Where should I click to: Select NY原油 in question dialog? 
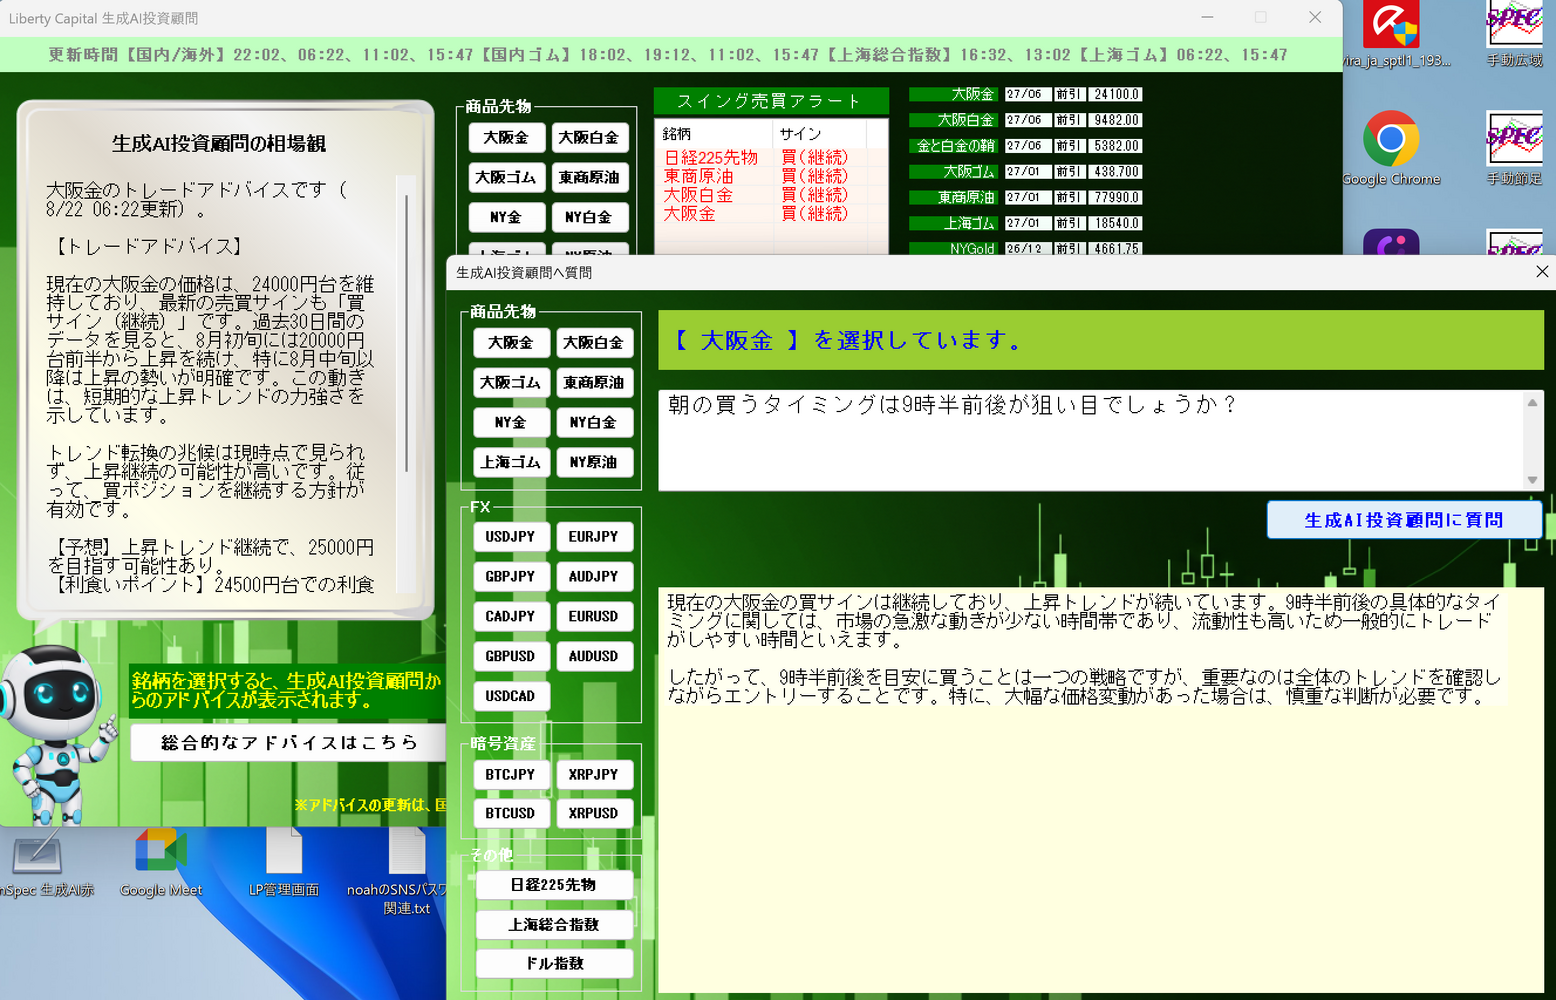click(x=593, y=463)
